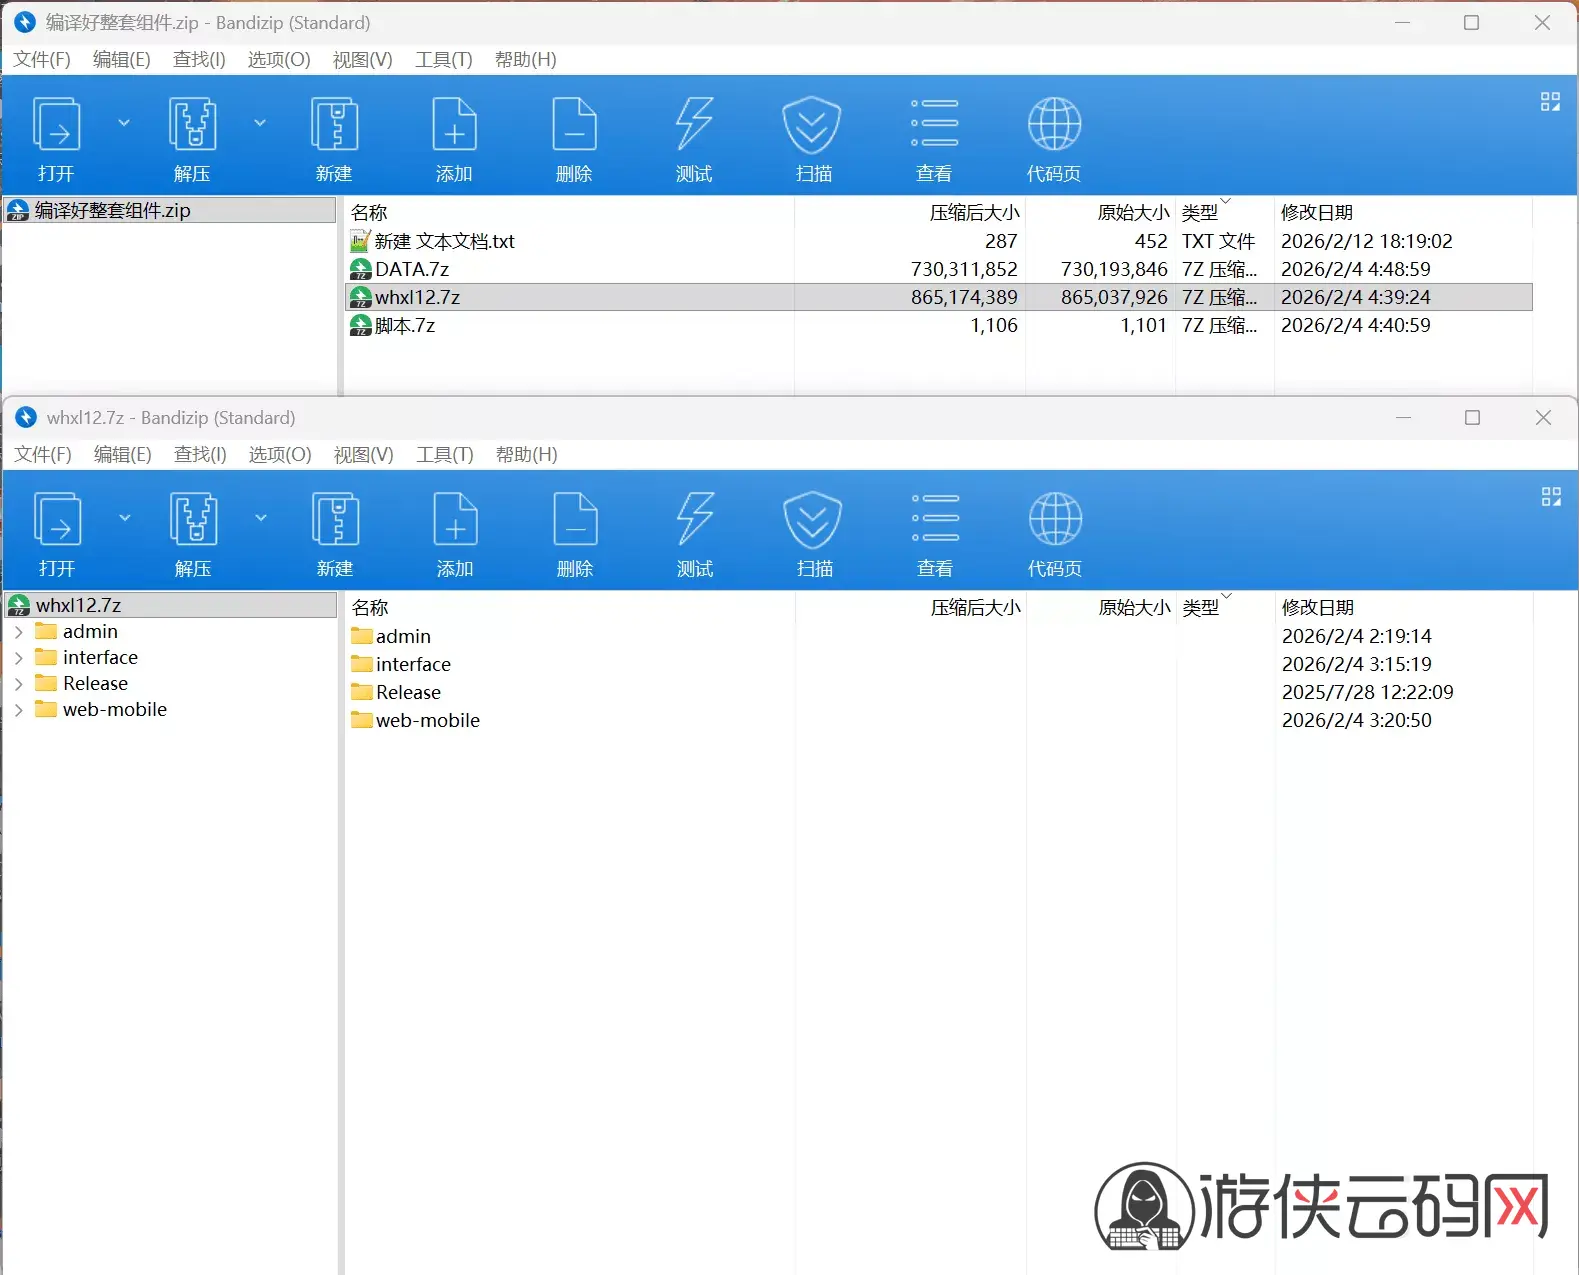Click the grid layout icon in the top toolbar corner
Image resolution: width=1579 pixels, height=1275 pixels.
tap(1550, 101)
